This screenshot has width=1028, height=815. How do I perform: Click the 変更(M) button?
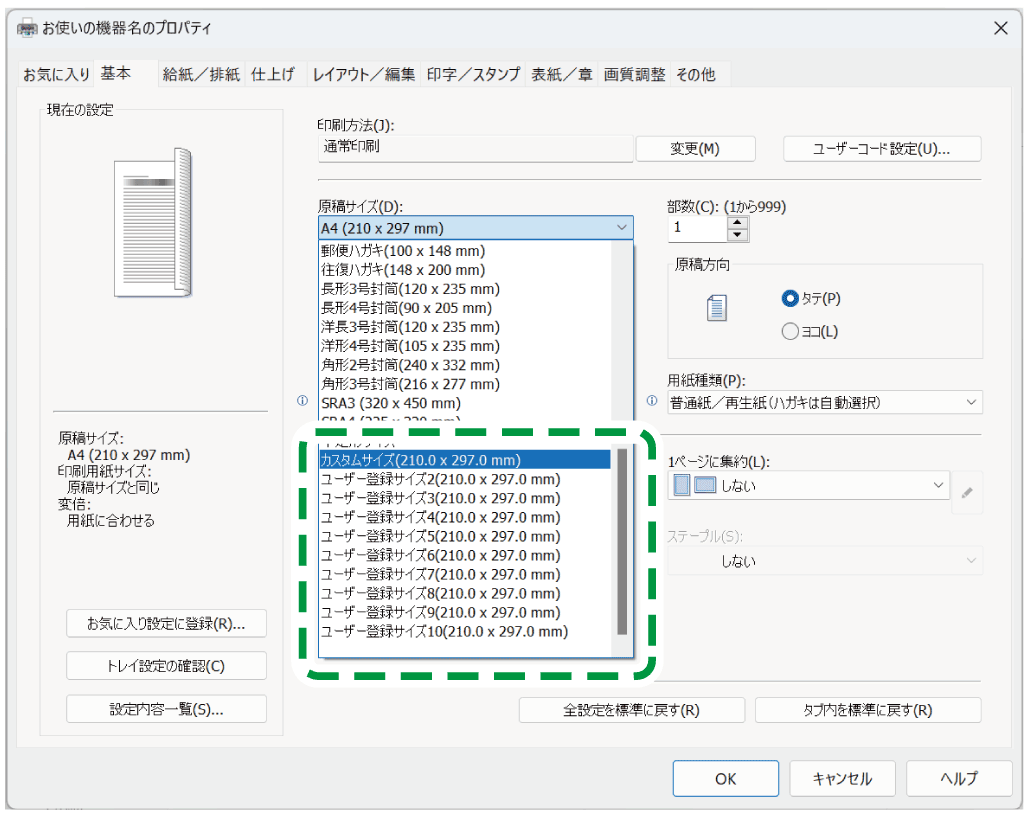click(x=695, y=149)
